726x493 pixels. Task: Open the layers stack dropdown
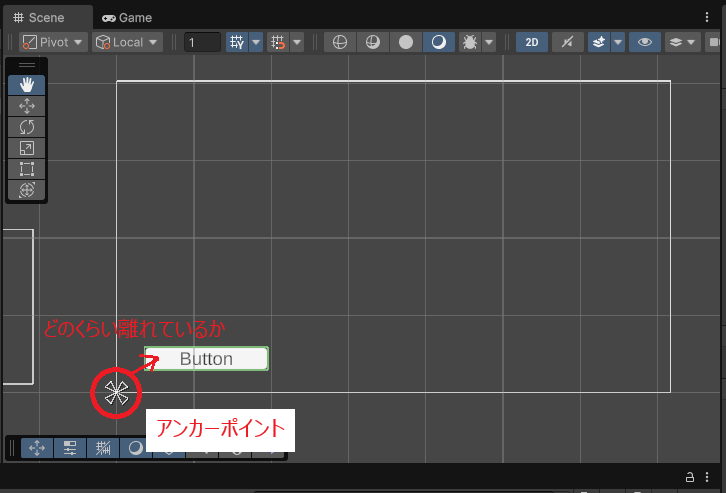[x=682, y=42]
